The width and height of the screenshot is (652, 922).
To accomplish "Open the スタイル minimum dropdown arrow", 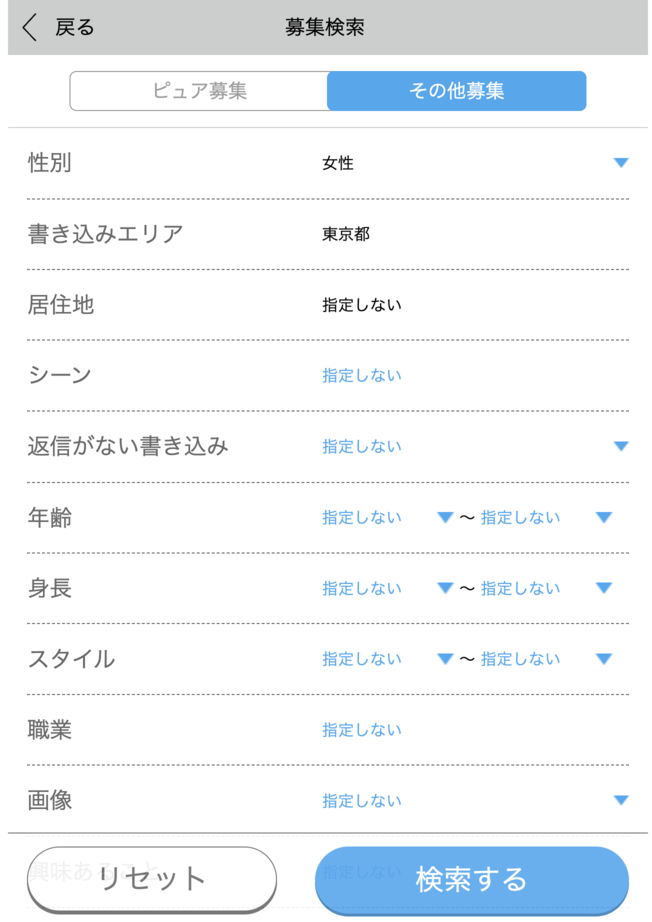I will [445, 659].
